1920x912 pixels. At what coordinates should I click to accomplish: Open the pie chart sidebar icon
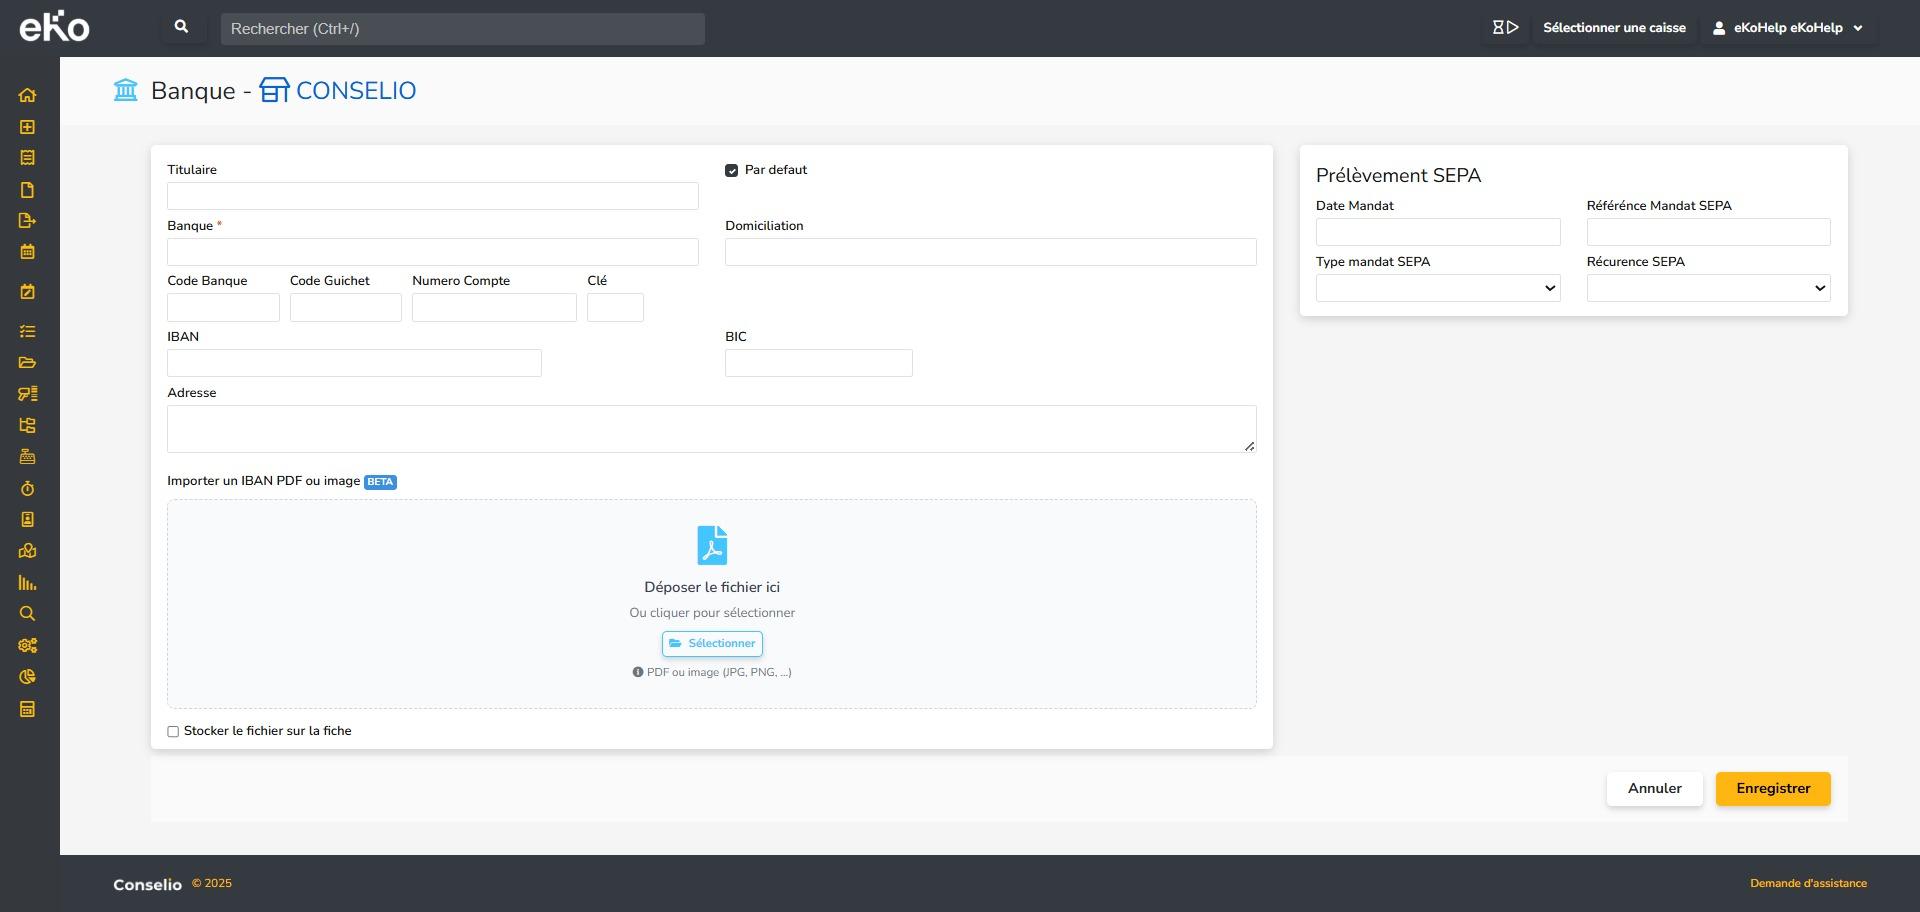tap(27, 677)
